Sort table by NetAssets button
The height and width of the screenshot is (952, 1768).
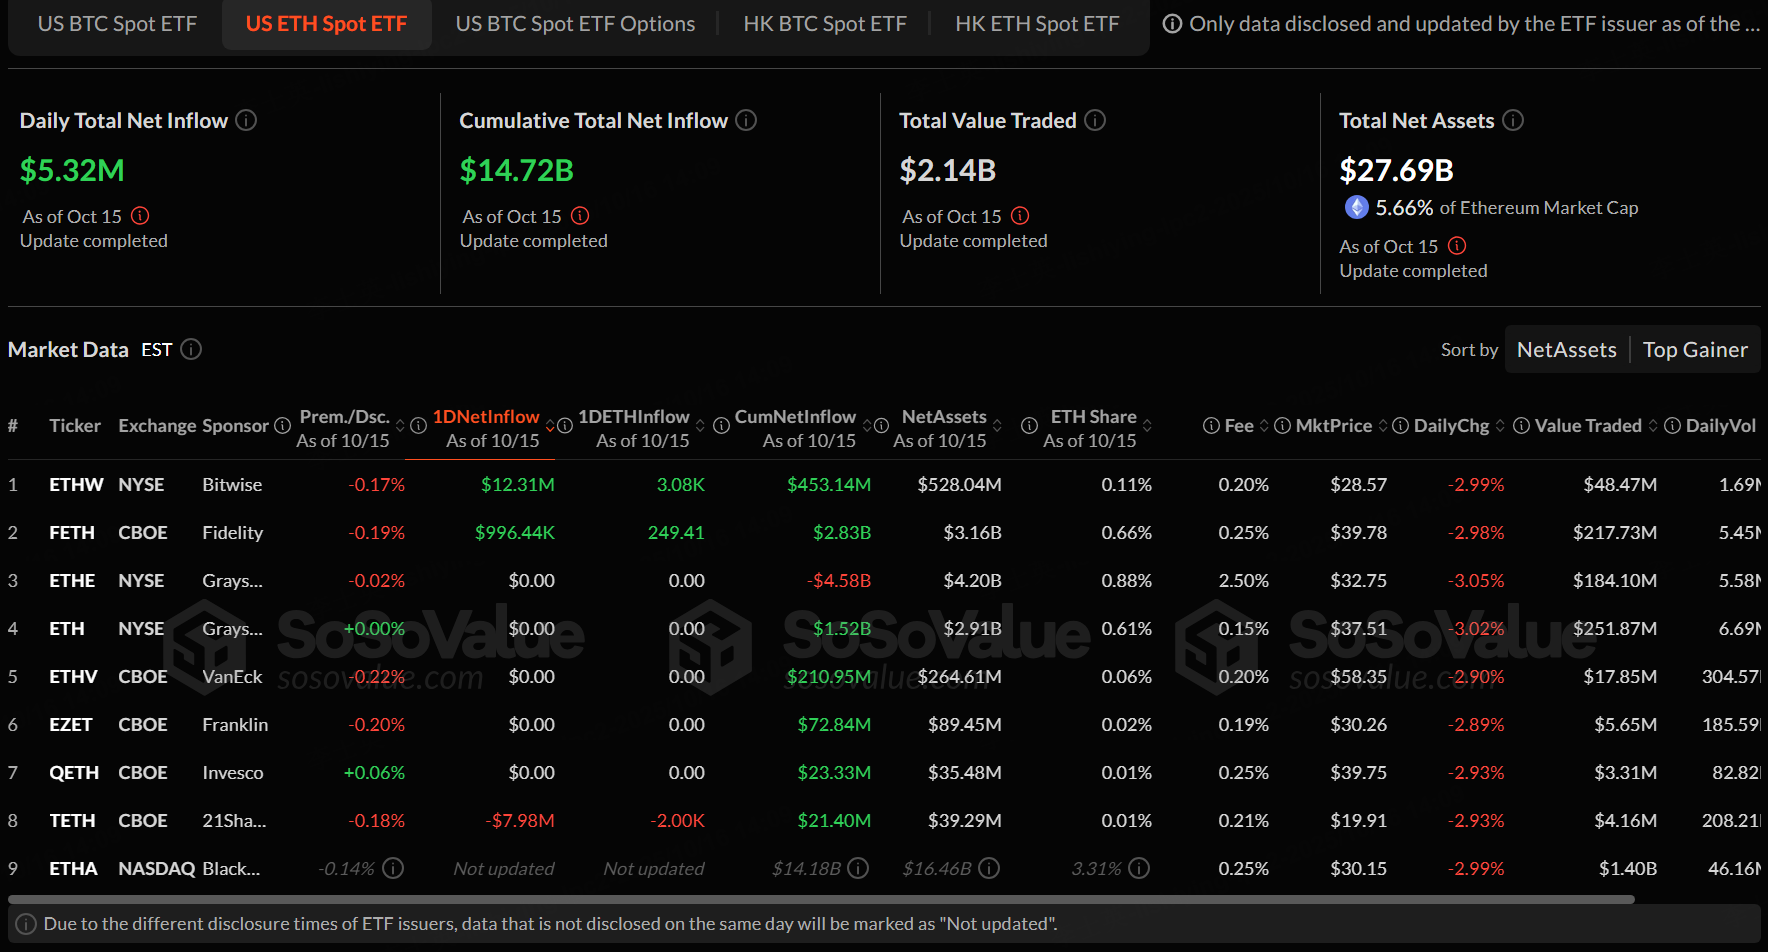(x=1566, y=349)
